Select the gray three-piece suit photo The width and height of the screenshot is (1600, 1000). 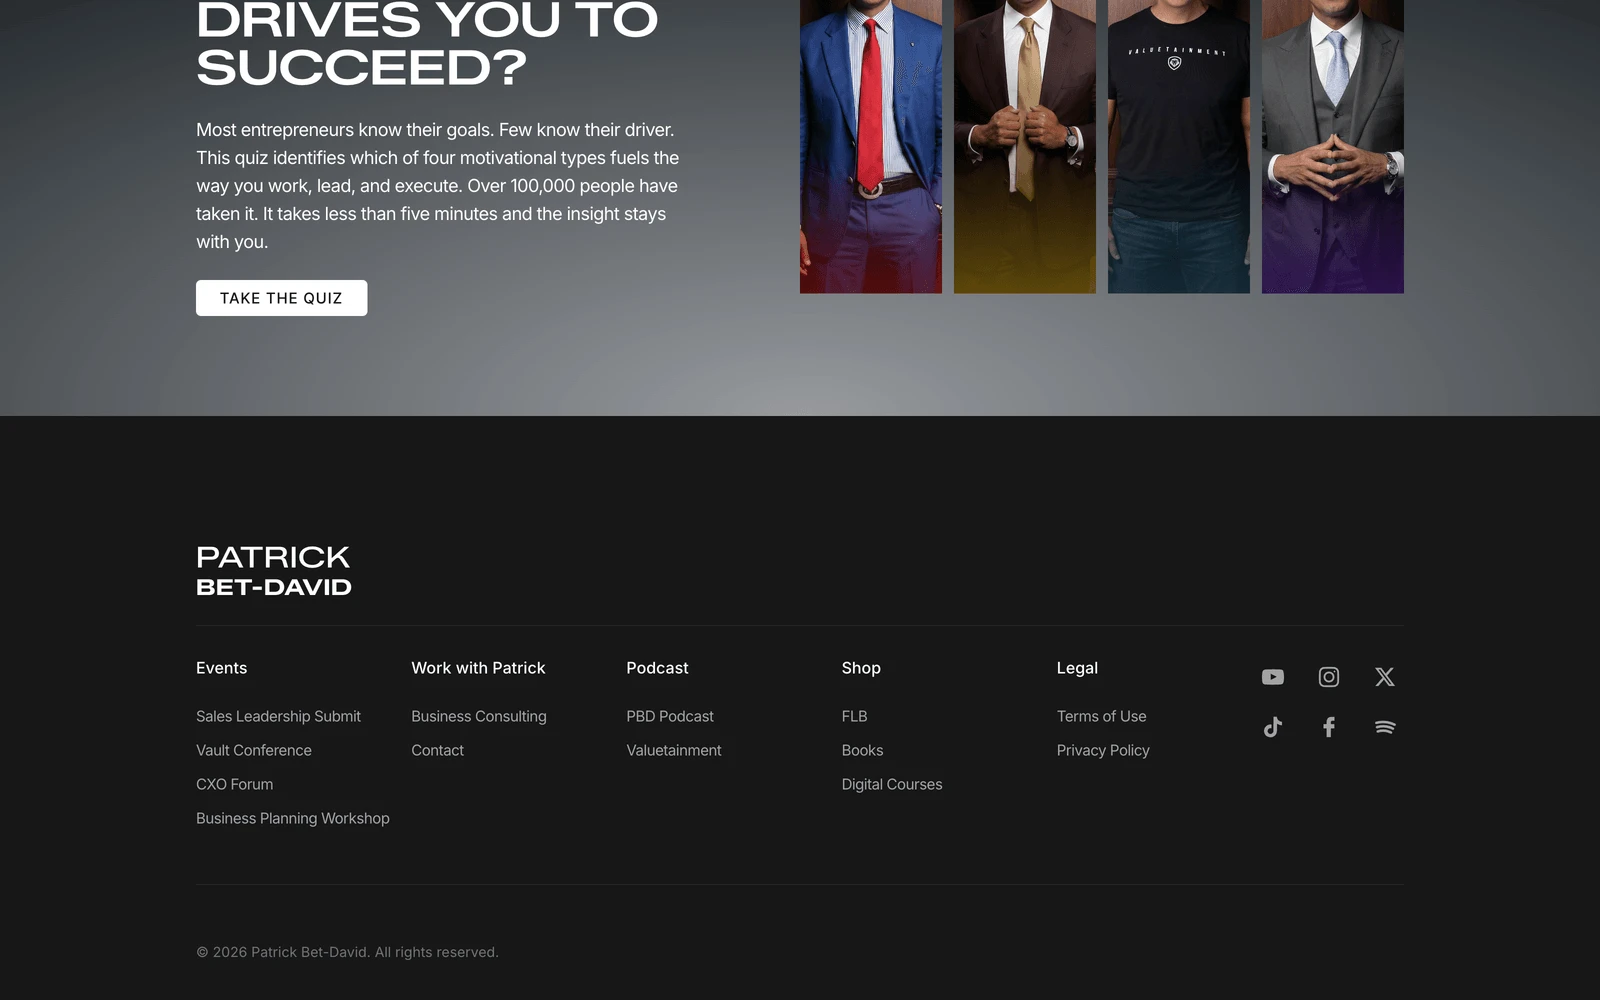pos(1332,146)
